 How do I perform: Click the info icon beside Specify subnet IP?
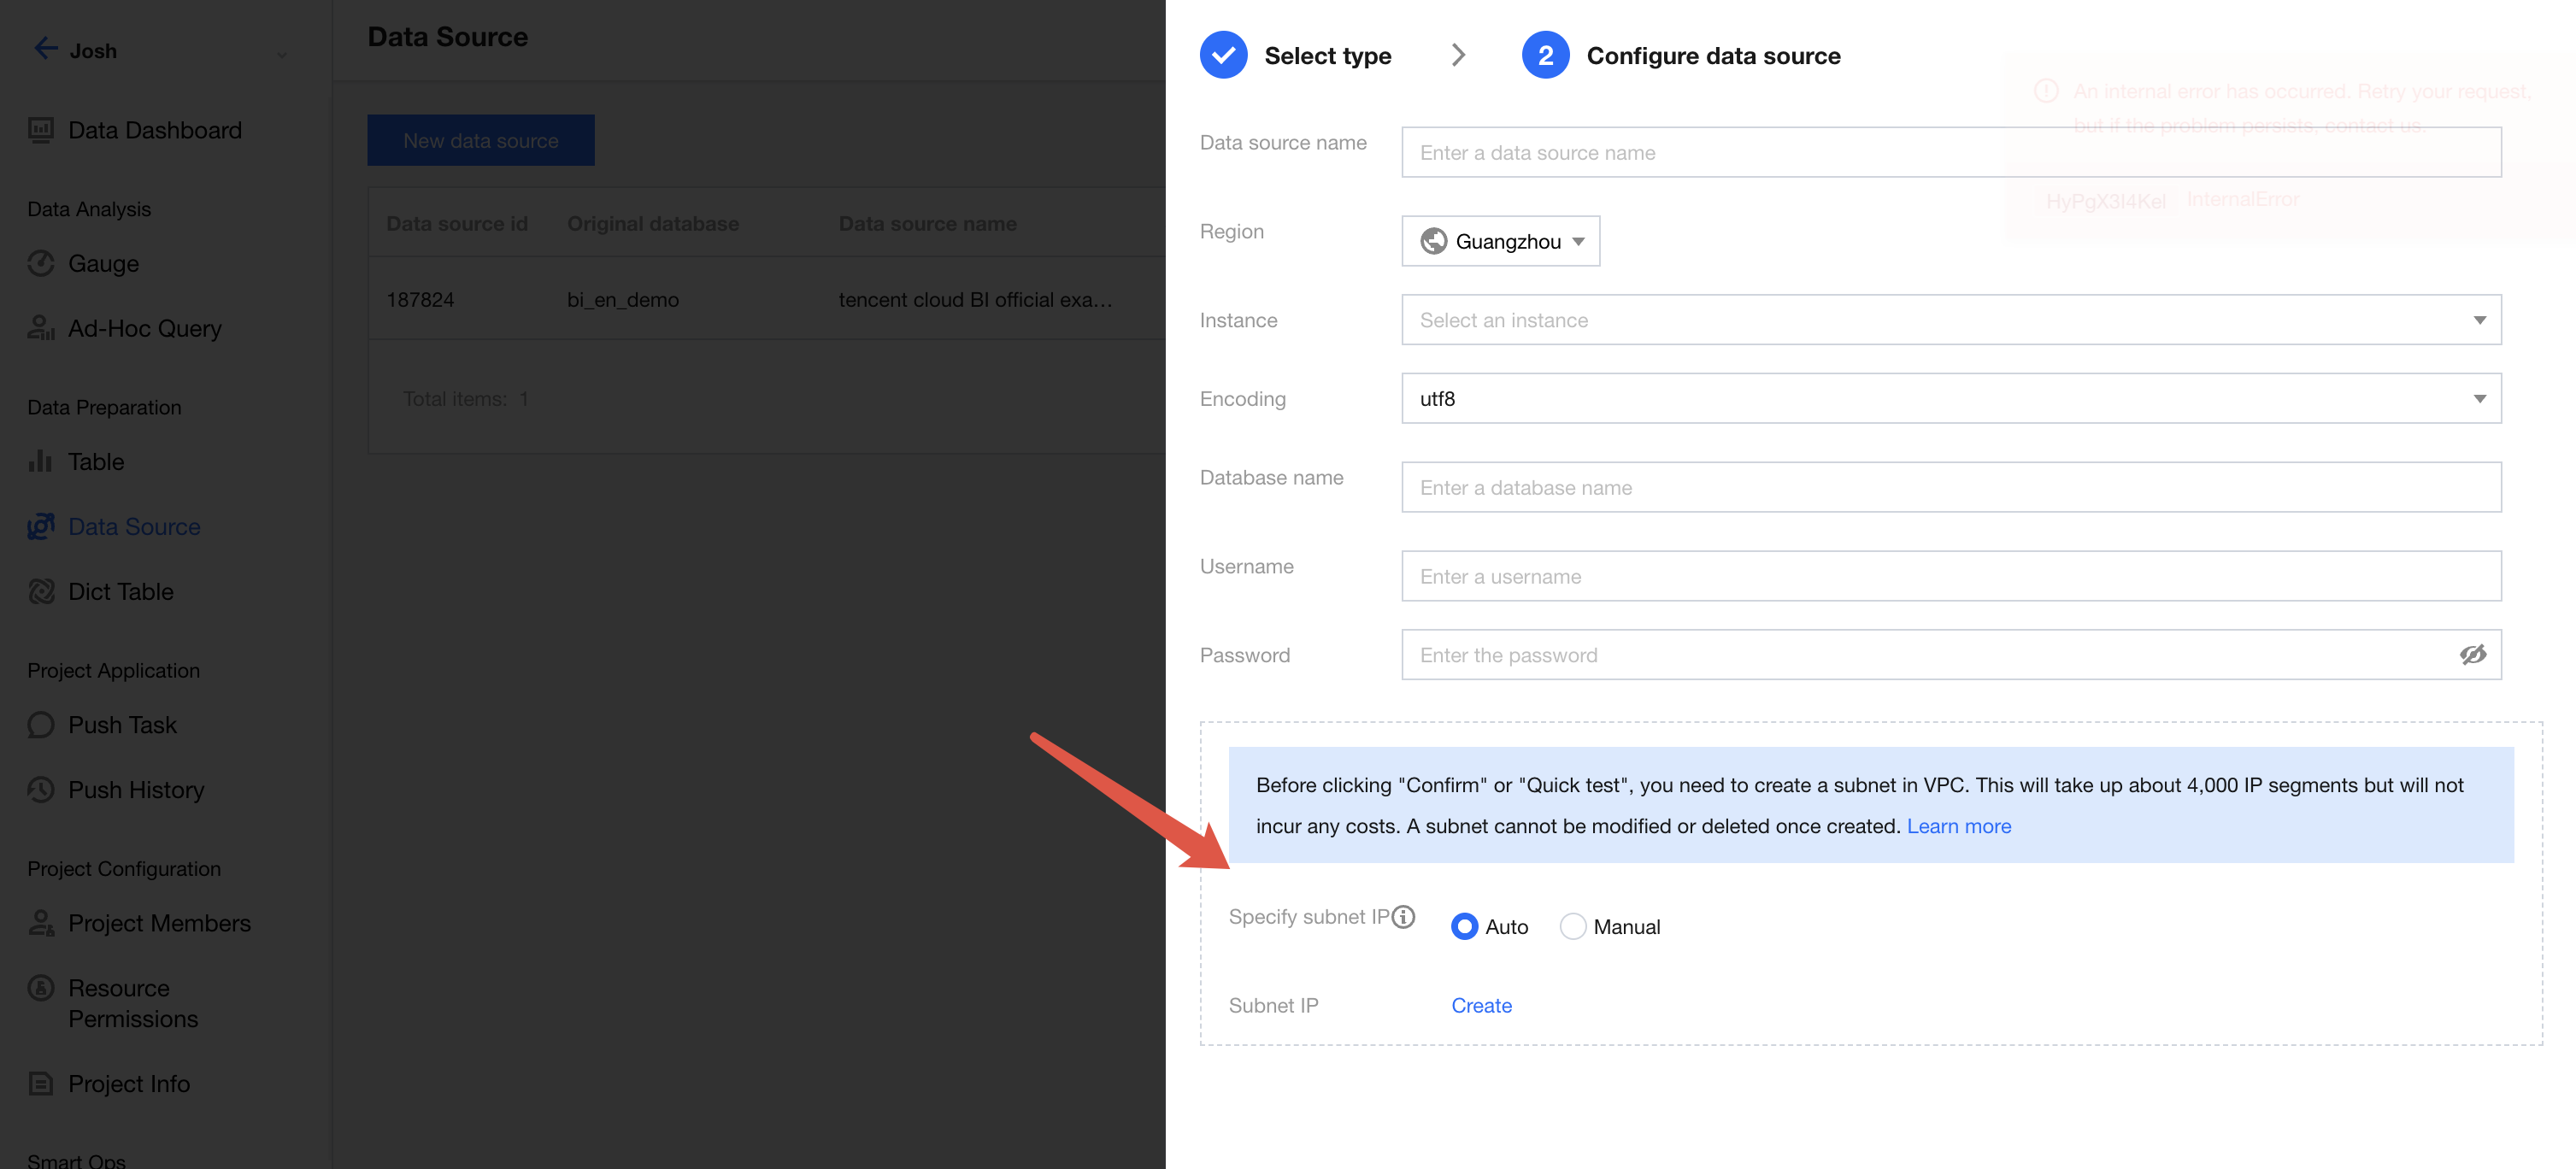pyautogui.click(x=1404, y=916)
